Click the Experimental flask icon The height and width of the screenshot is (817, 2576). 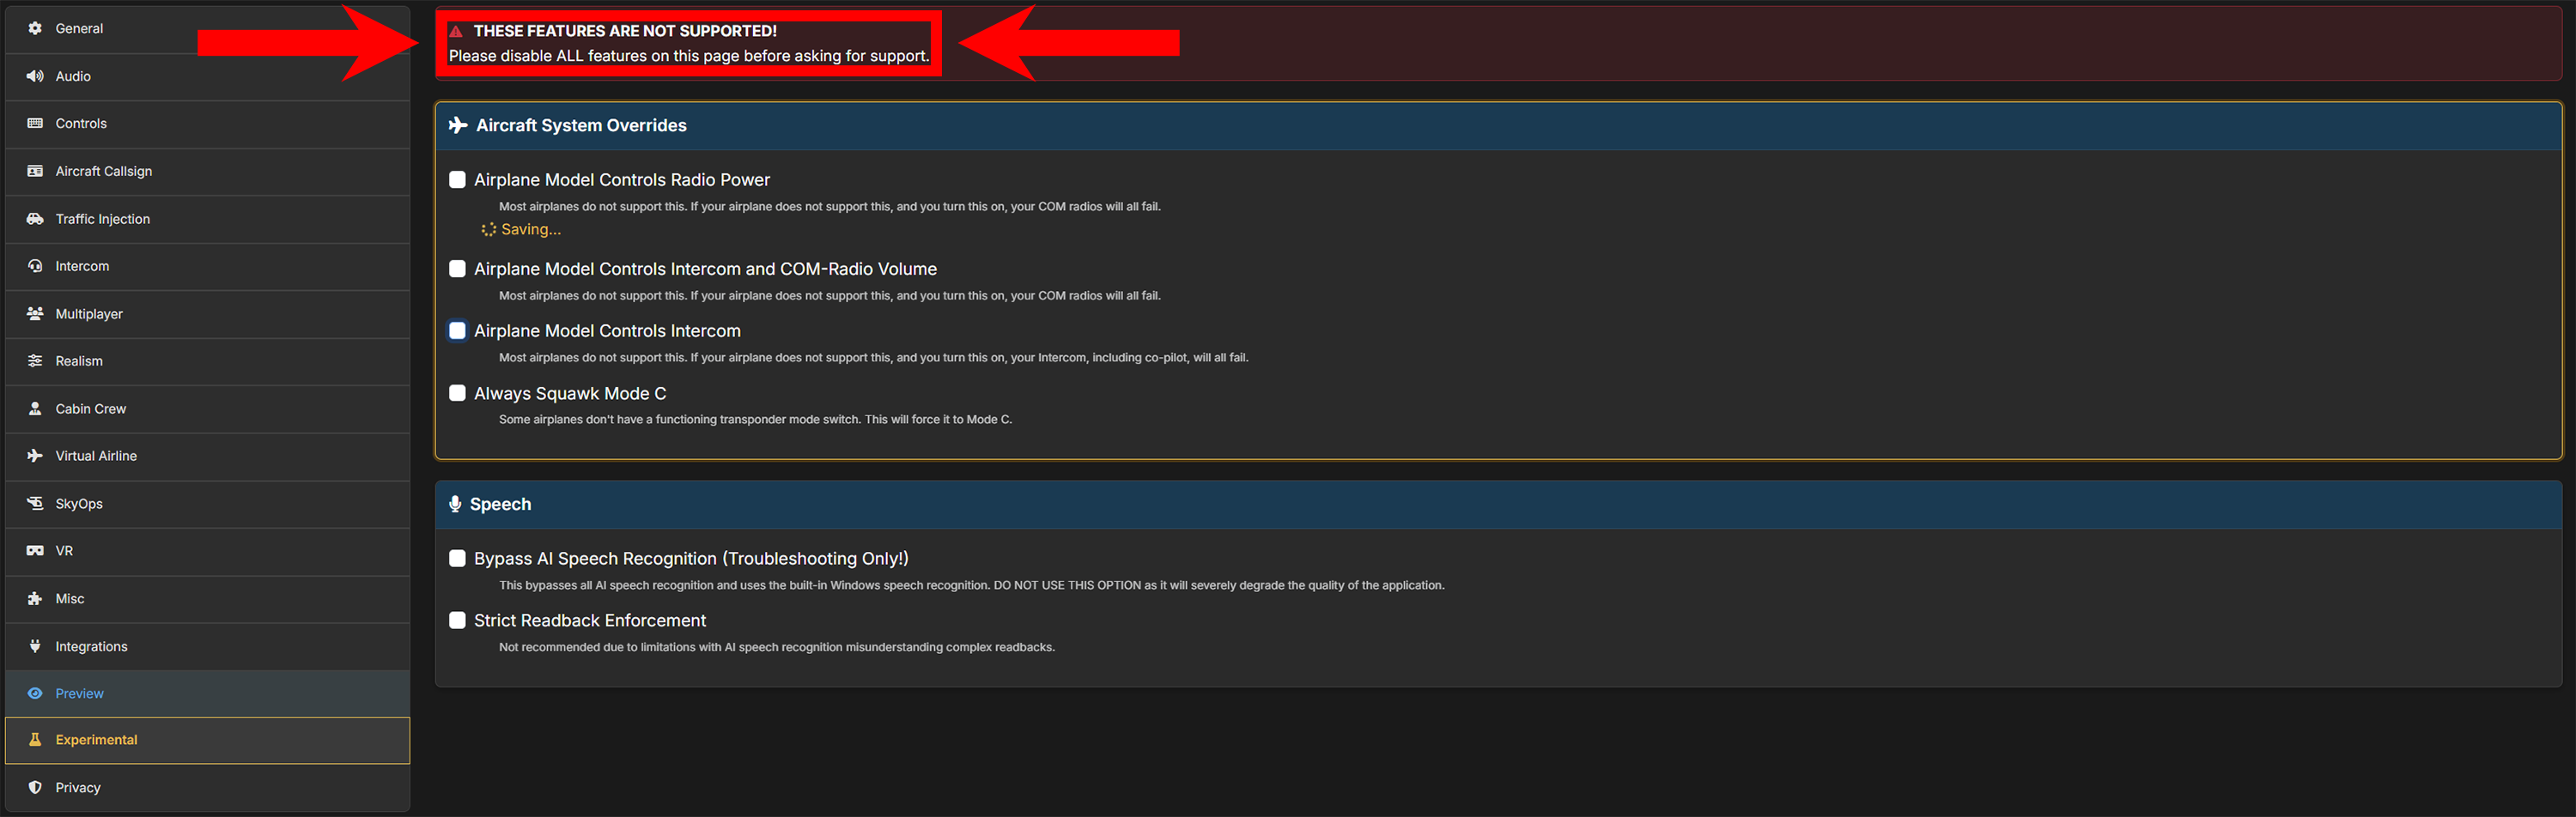(x=35, y=740)
